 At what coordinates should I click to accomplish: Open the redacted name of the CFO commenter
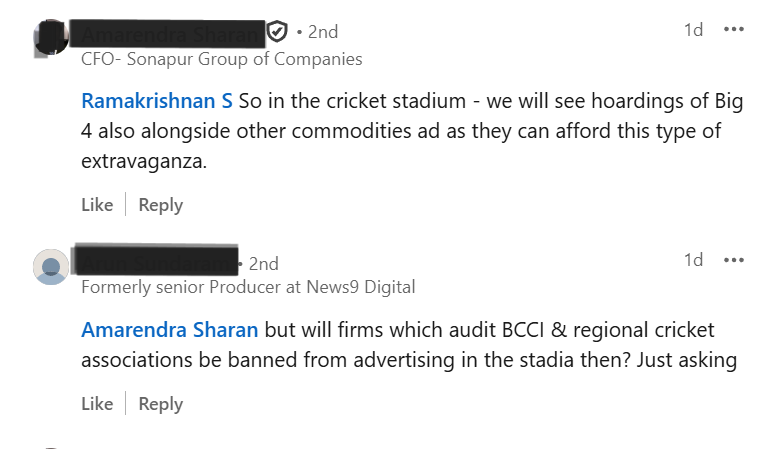(172, 33)
